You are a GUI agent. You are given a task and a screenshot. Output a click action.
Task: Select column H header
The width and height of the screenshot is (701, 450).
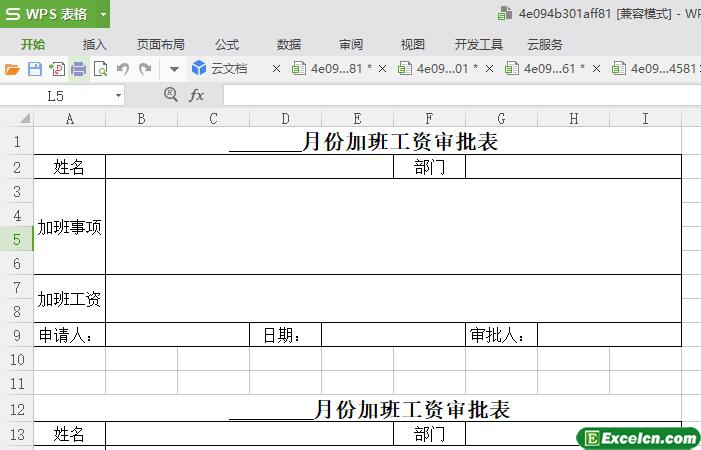(x=574, y=118)
